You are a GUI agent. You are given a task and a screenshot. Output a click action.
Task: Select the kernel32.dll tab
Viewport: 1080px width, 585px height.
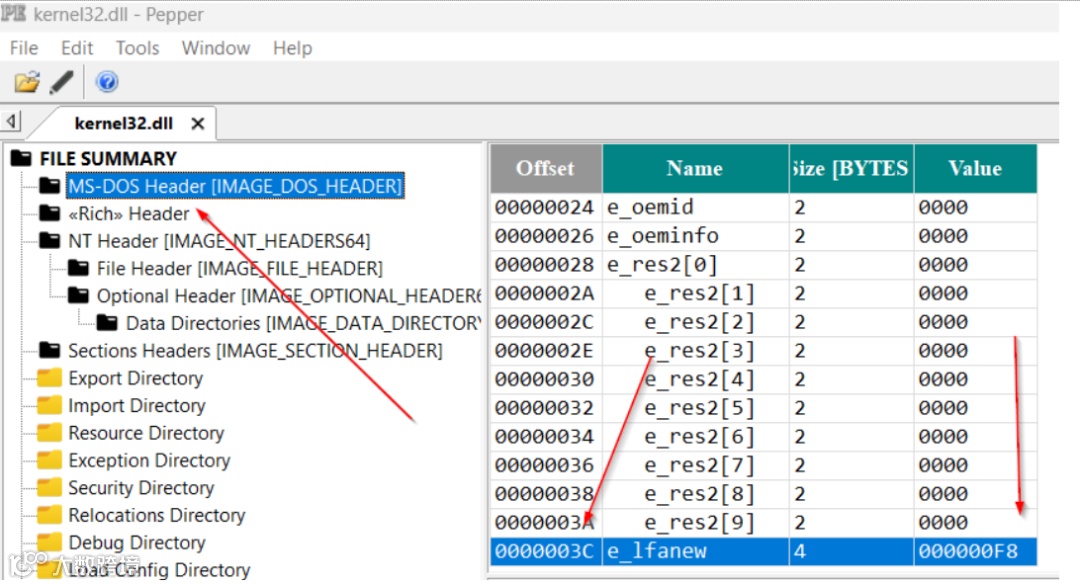pos(124,123)
